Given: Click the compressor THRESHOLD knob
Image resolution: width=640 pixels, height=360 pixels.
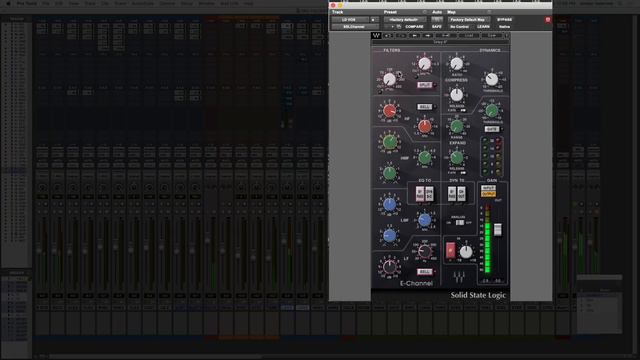Looking at the screenshot, I should pyautogui.click(x=491, y=79).
